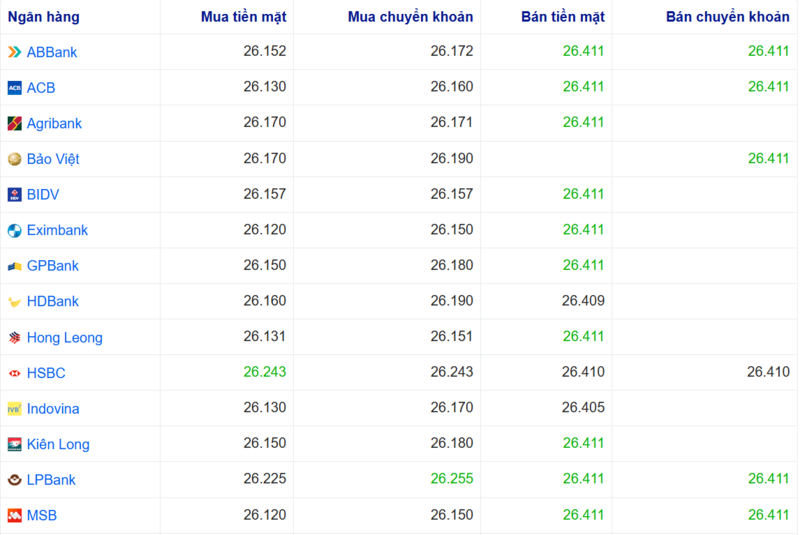Click the Eximbank logo icon
The image size is (800, 535).
[14, 231]
